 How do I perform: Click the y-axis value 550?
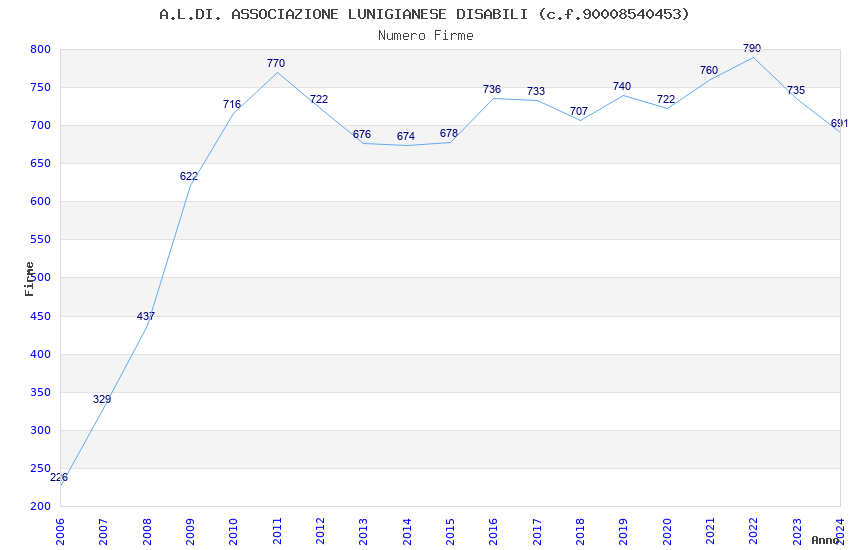click(41, 240)
